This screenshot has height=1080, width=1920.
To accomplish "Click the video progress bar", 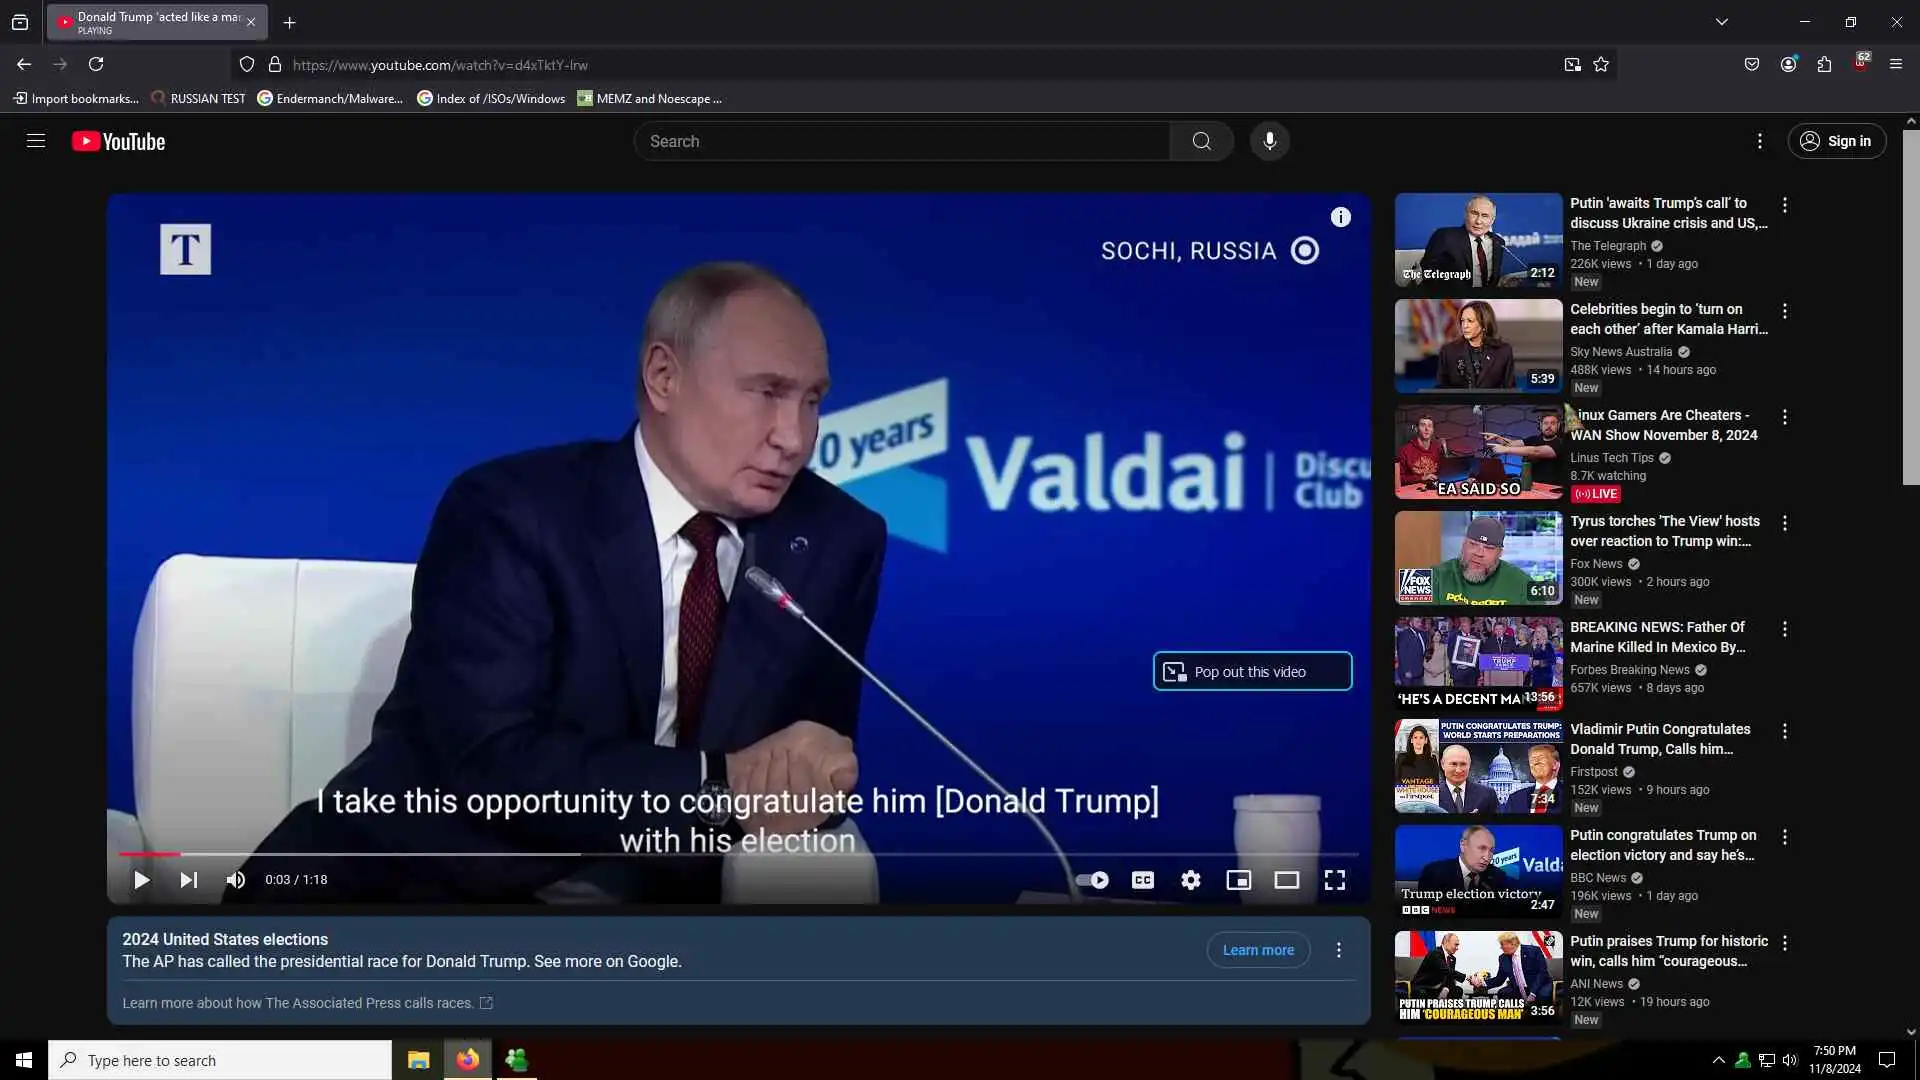I will [738, 854].
